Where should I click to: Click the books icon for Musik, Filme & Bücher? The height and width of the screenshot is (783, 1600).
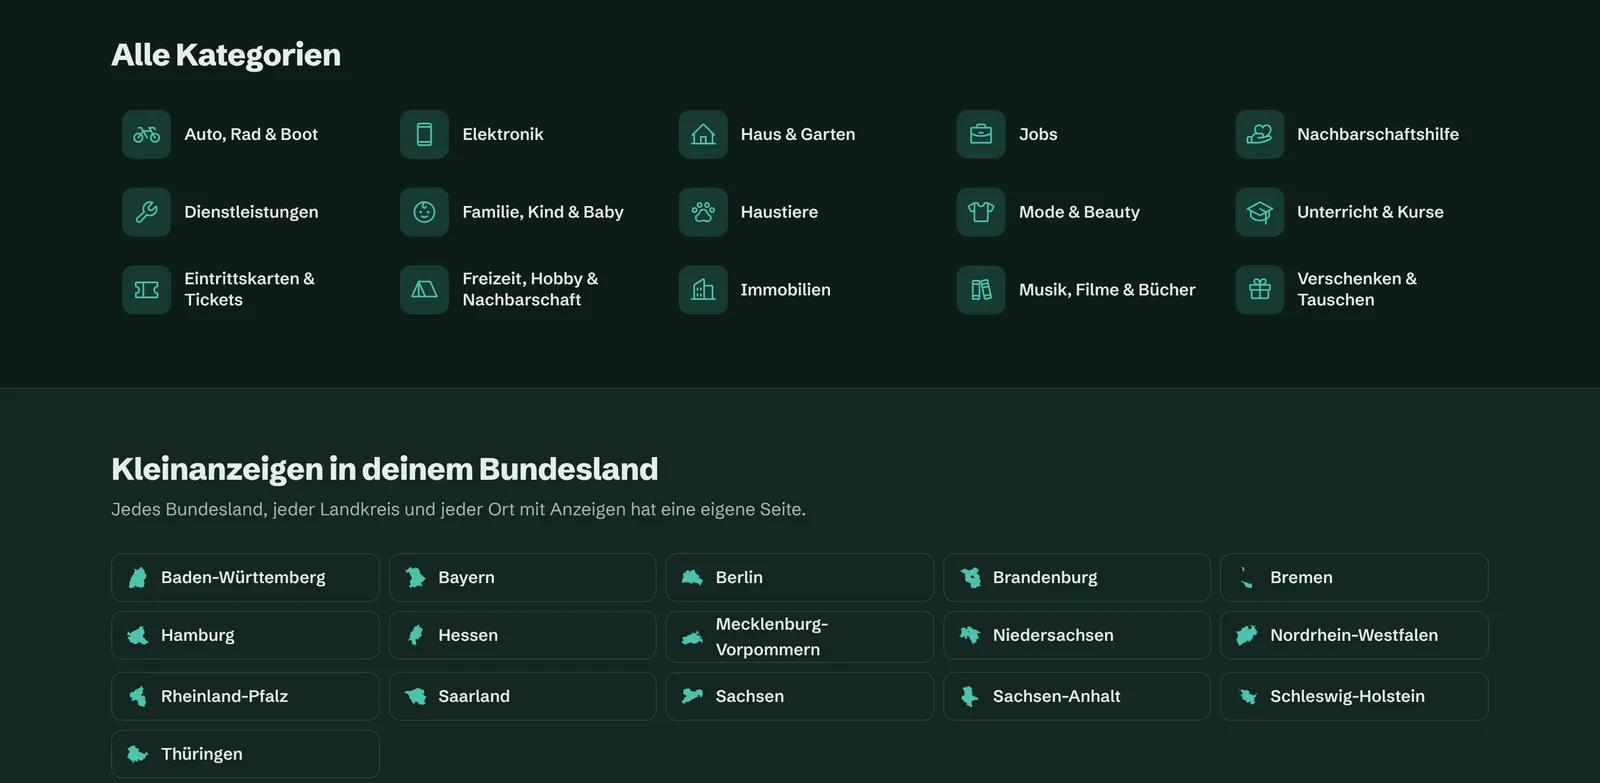coord(981,290)
